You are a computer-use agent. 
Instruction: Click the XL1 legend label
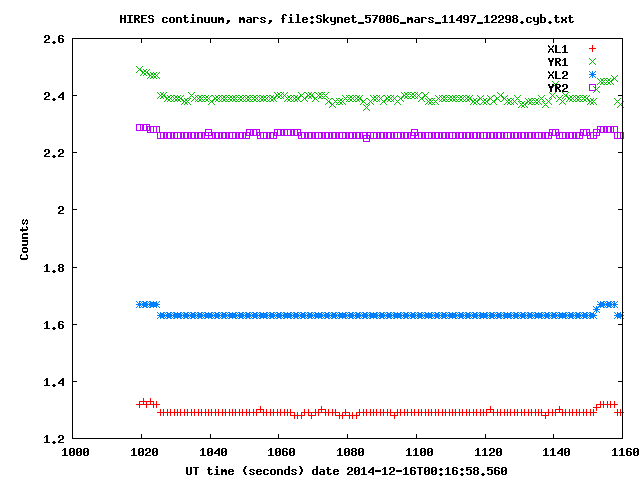coord(558,49)
